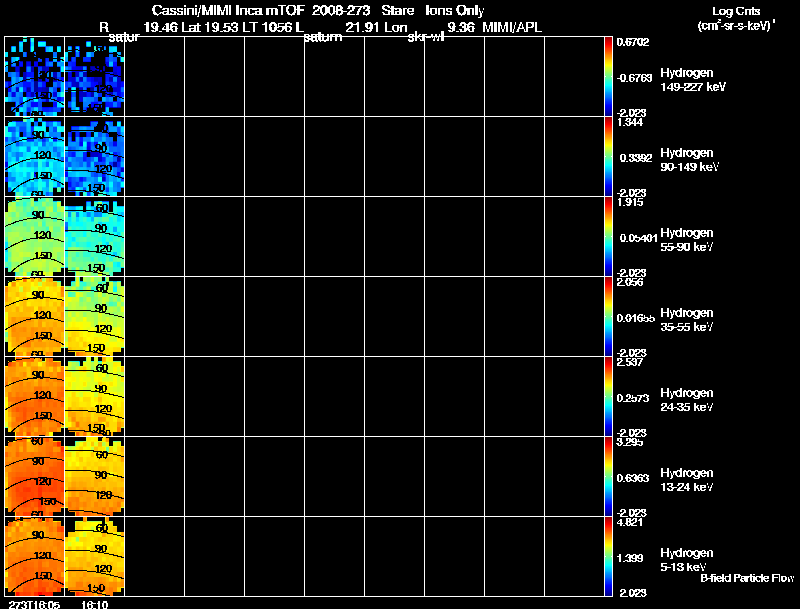Click the '0.3392' colorbar midpoint value
Image resolution: width=800 pixels, height=609 pixels.
[636, 158]
